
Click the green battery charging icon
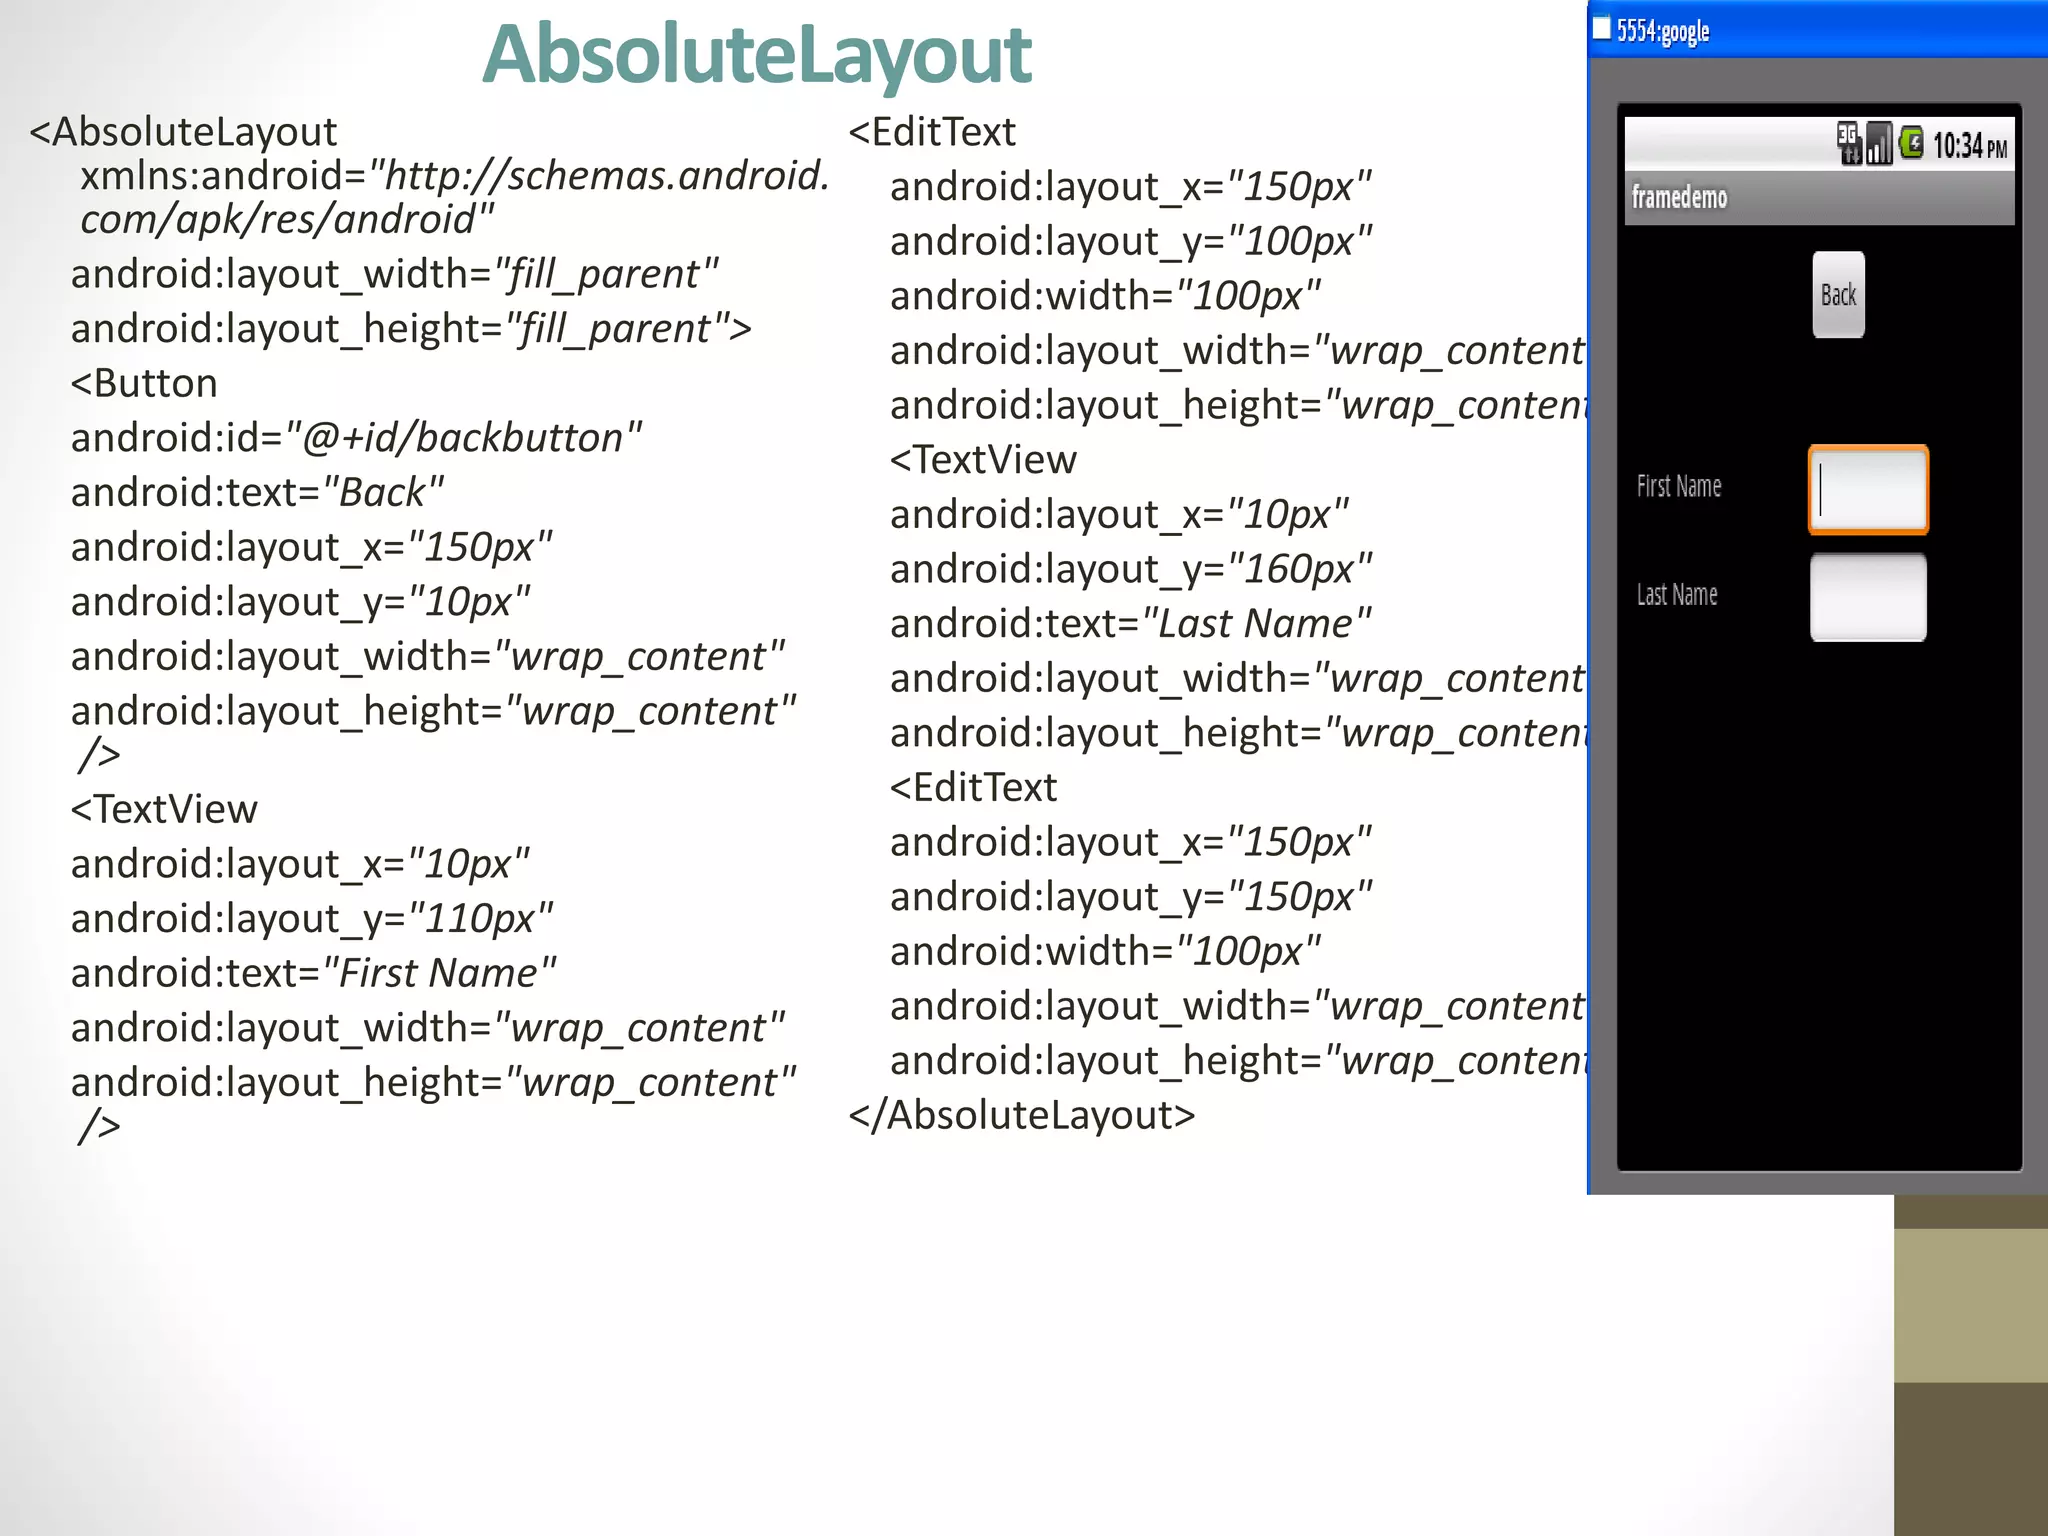pos(1911,142)
